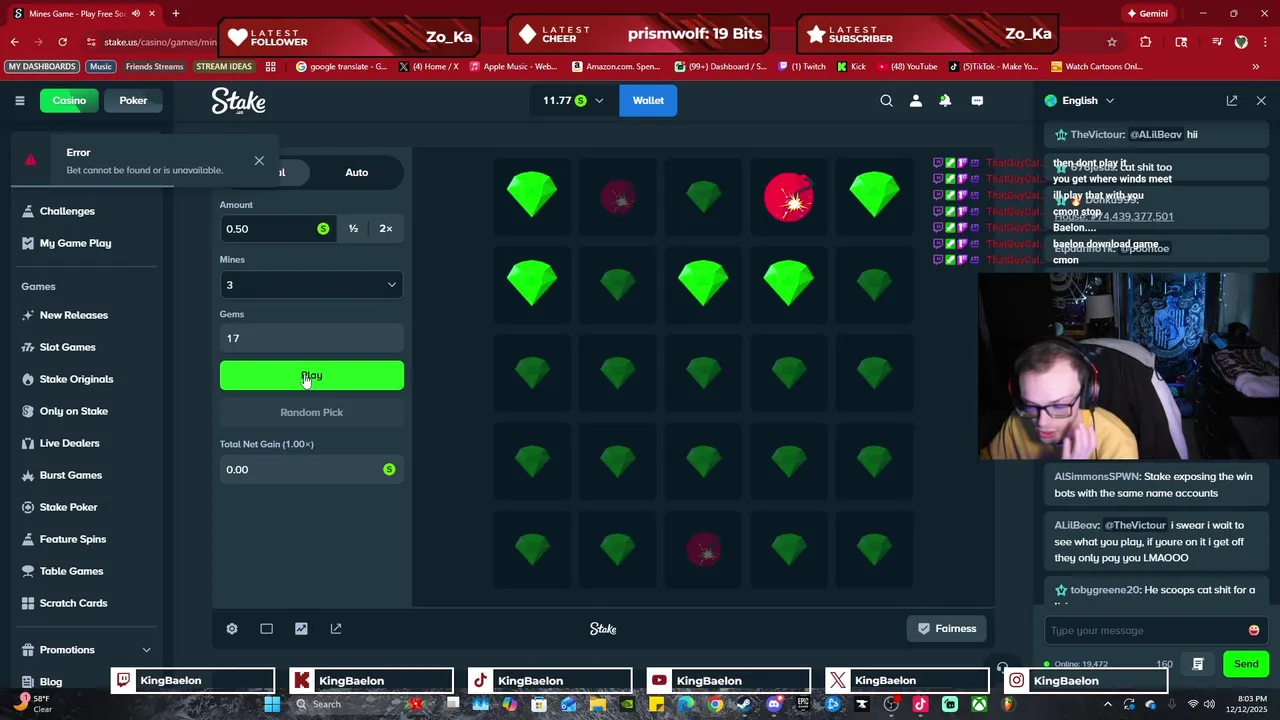This screenshot has height=720, width=1280.
Task: Open the English language dropdown
Action: tap(1079, 100)
